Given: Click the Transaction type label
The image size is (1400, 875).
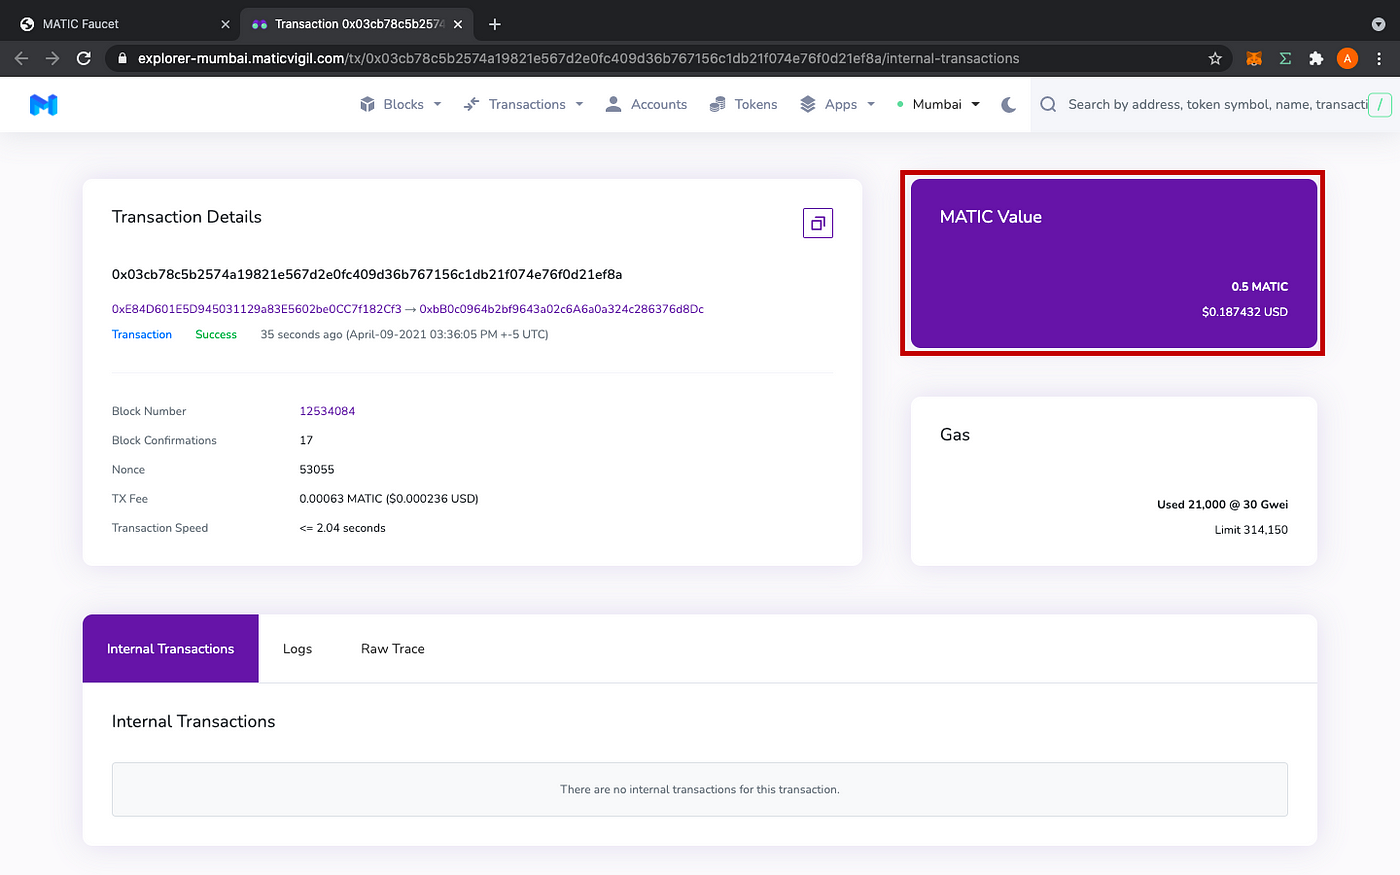Looking at the screenshot, I should click(142, 334).
